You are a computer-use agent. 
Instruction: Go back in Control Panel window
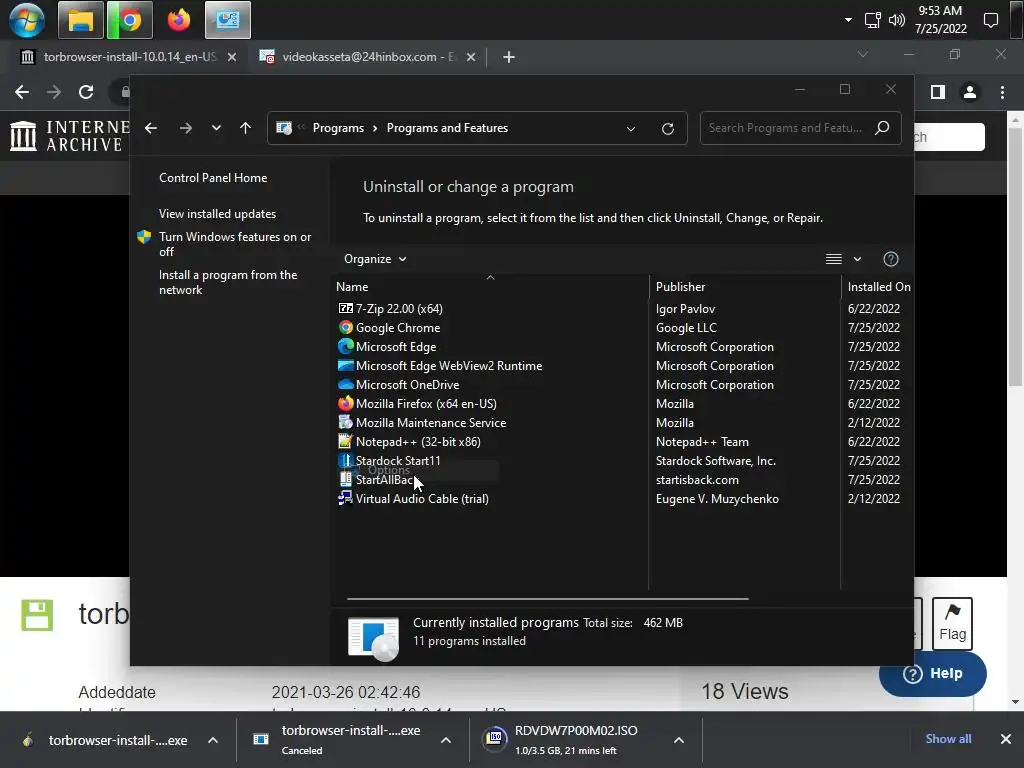pyautogui.click(x=151, y=128)
